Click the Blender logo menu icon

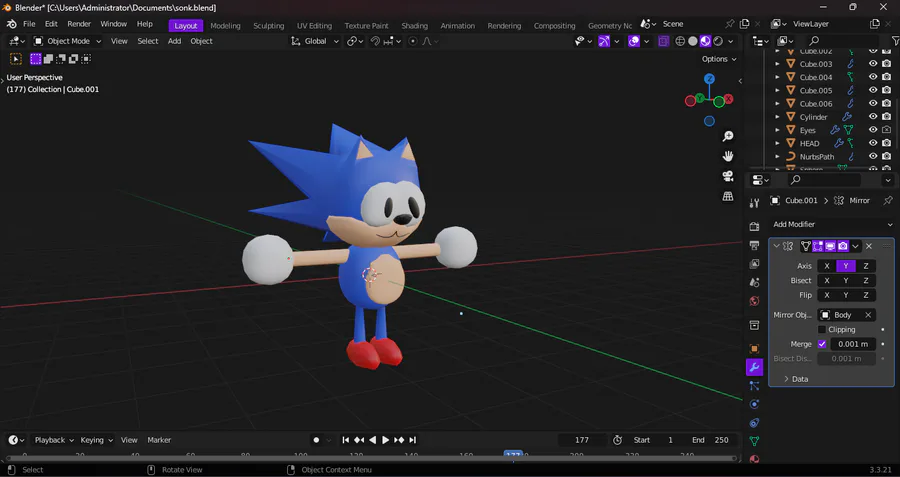(x=11, y=24)
